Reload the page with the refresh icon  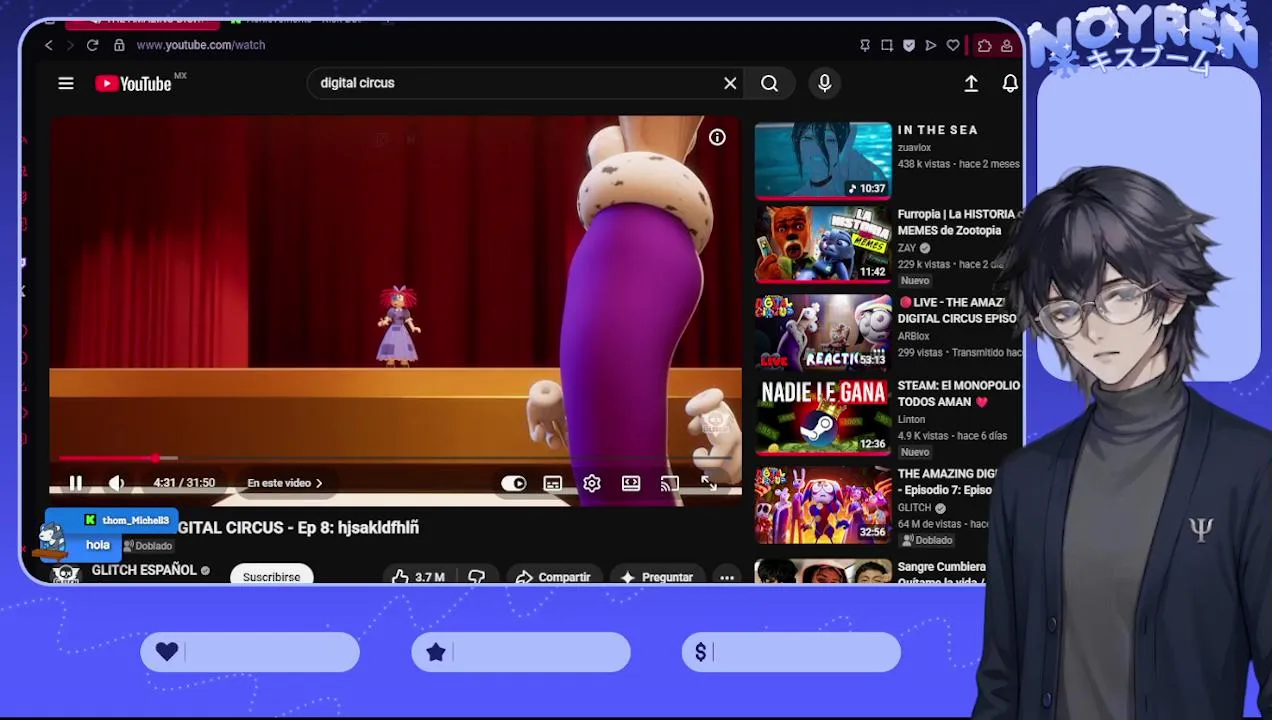(92, 45)
